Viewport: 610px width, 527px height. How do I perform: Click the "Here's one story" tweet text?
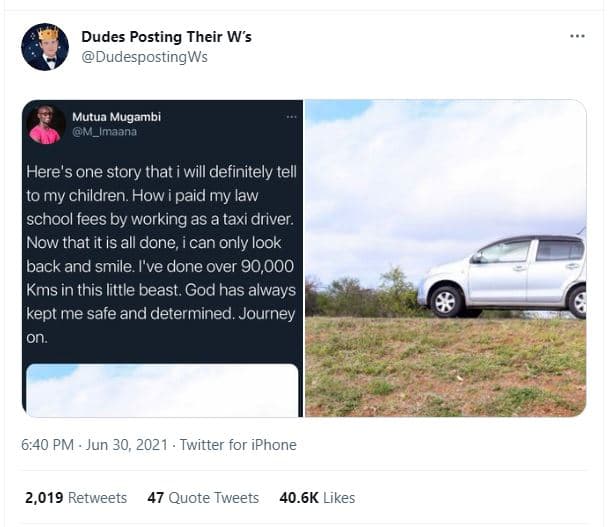click(161, 172)
